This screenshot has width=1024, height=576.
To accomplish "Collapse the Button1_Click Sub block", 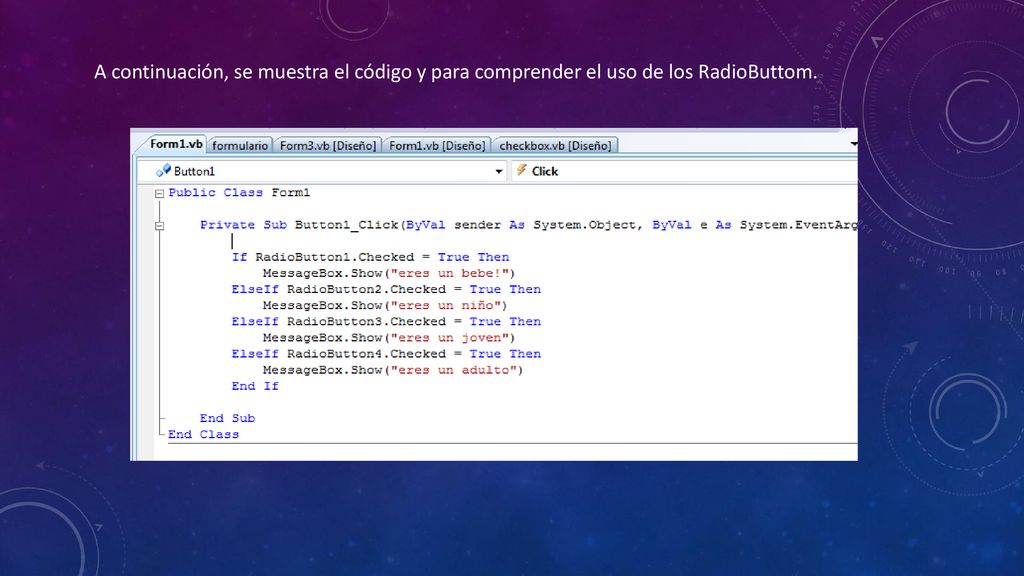I will point(159,226).
